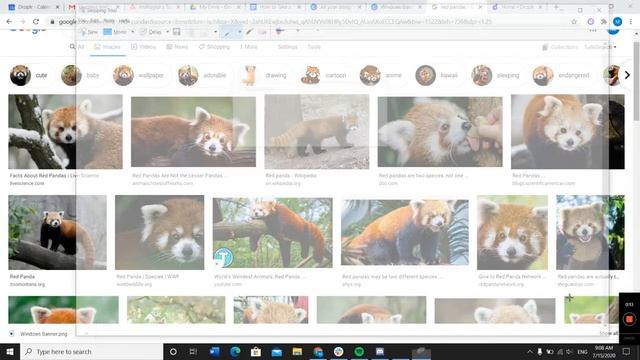Switch to the News search tab
This screenshot has width=640, height=360.
(x=177, y=47)
